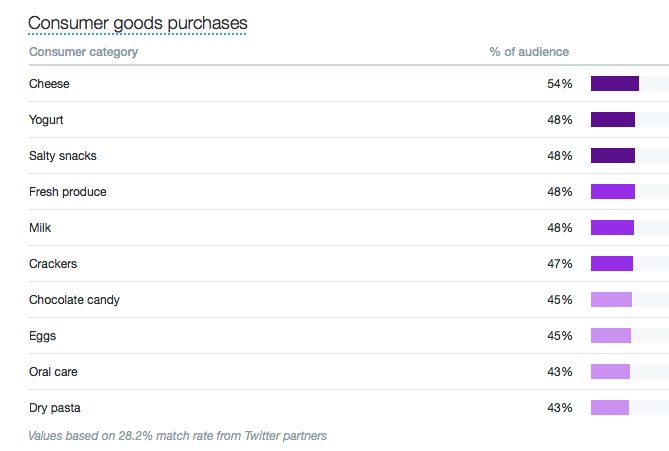Select the Cheese category row
The width and height of the screenshot is (669, 451).
[50, 84]
